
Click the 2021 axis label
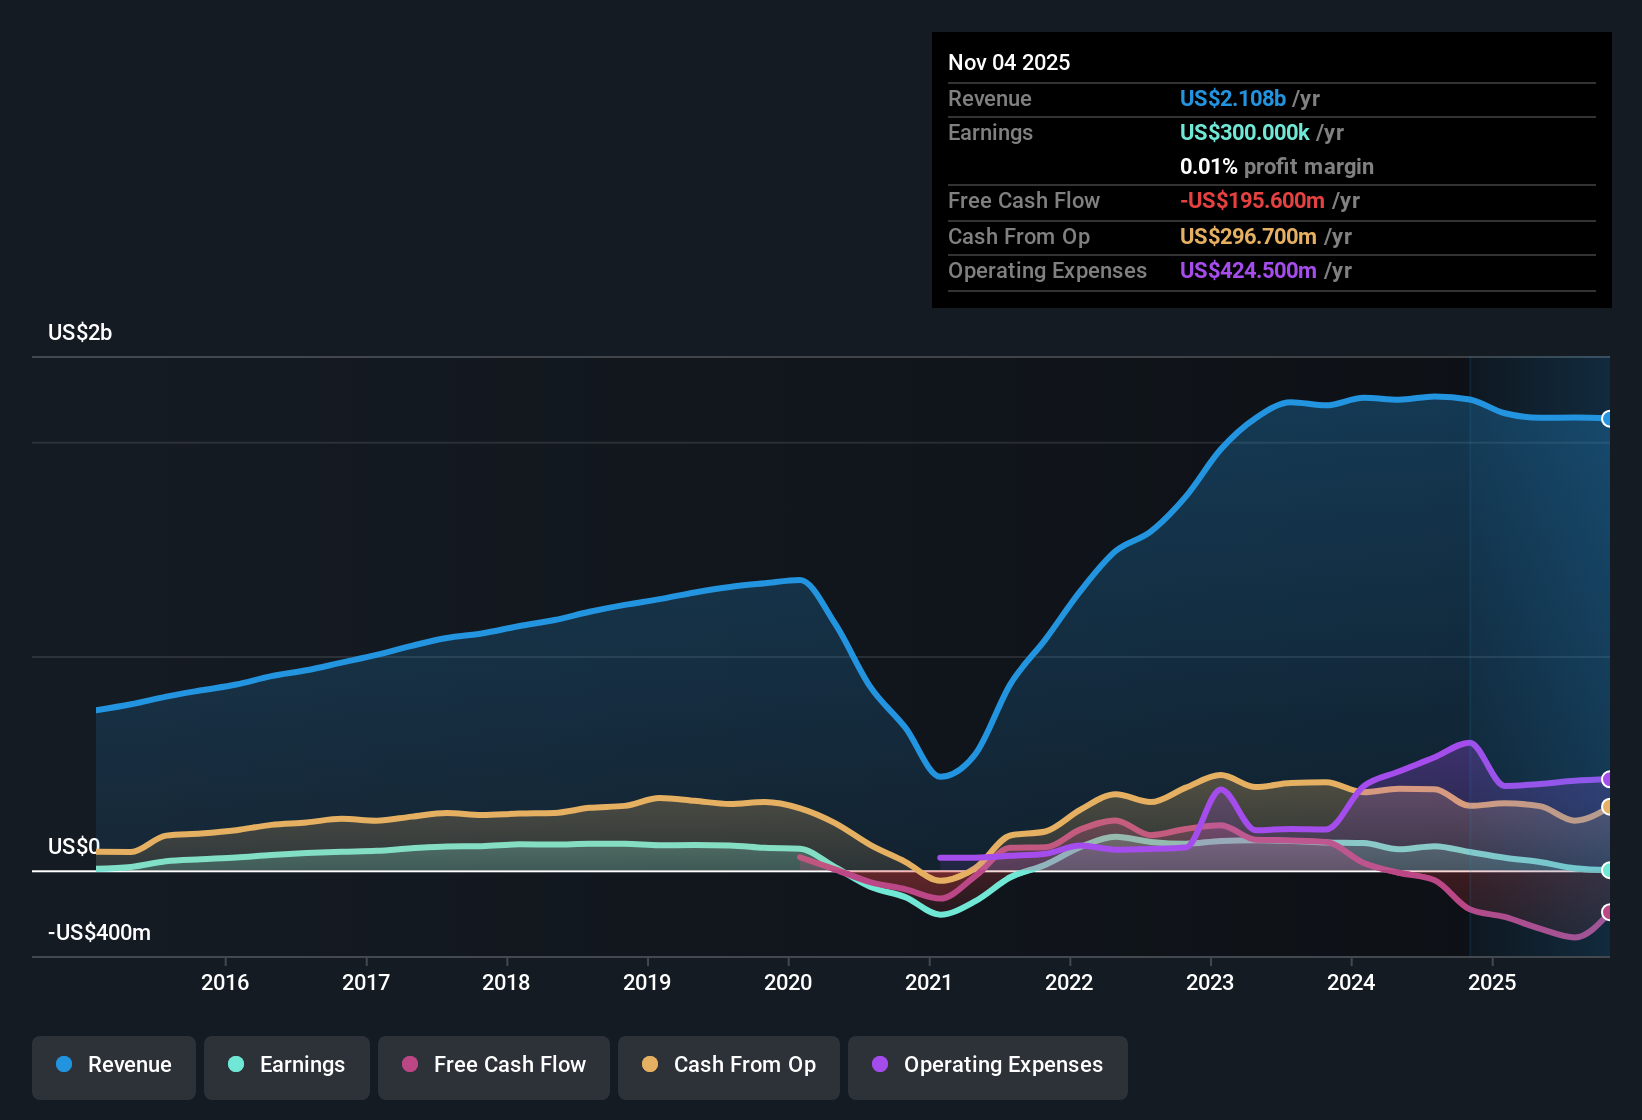click(930, 982)
